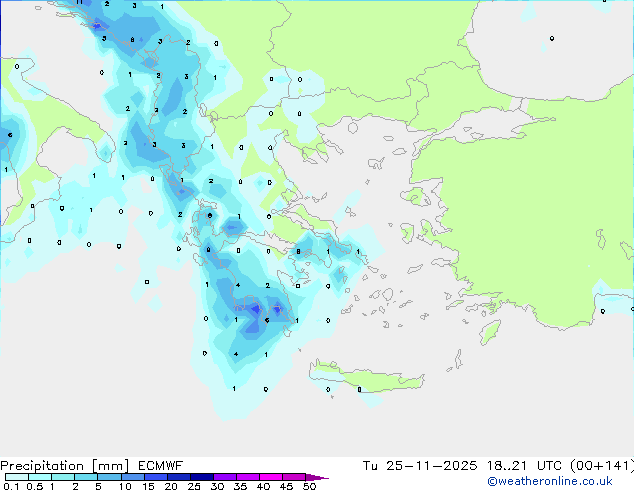634x490 pixels.
Task: Click the 0.1–0.5 mm legend swatch
Action: [17, 477]
